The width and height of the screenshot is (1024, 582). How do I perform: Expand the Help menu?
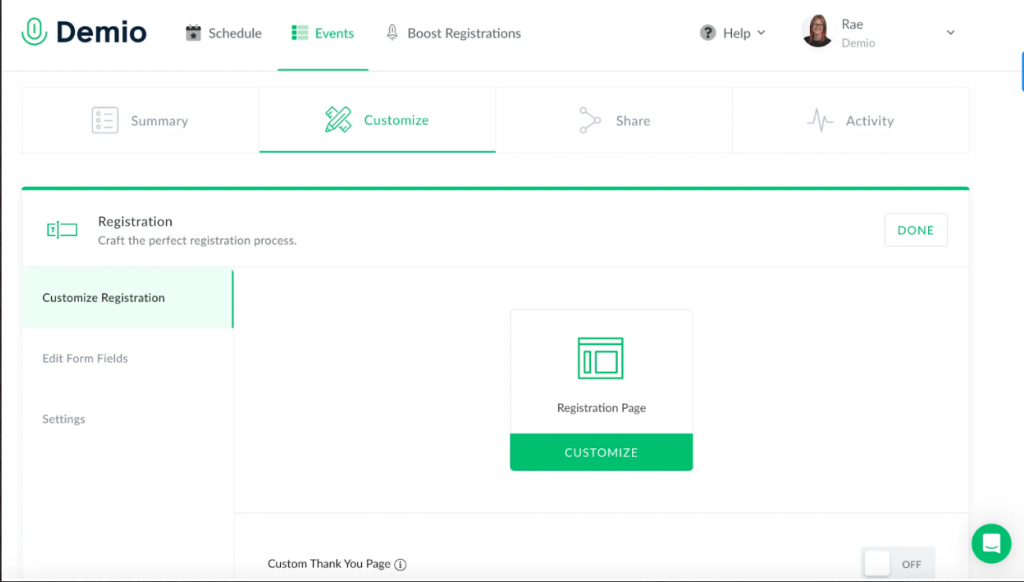(x=733, y=32)
